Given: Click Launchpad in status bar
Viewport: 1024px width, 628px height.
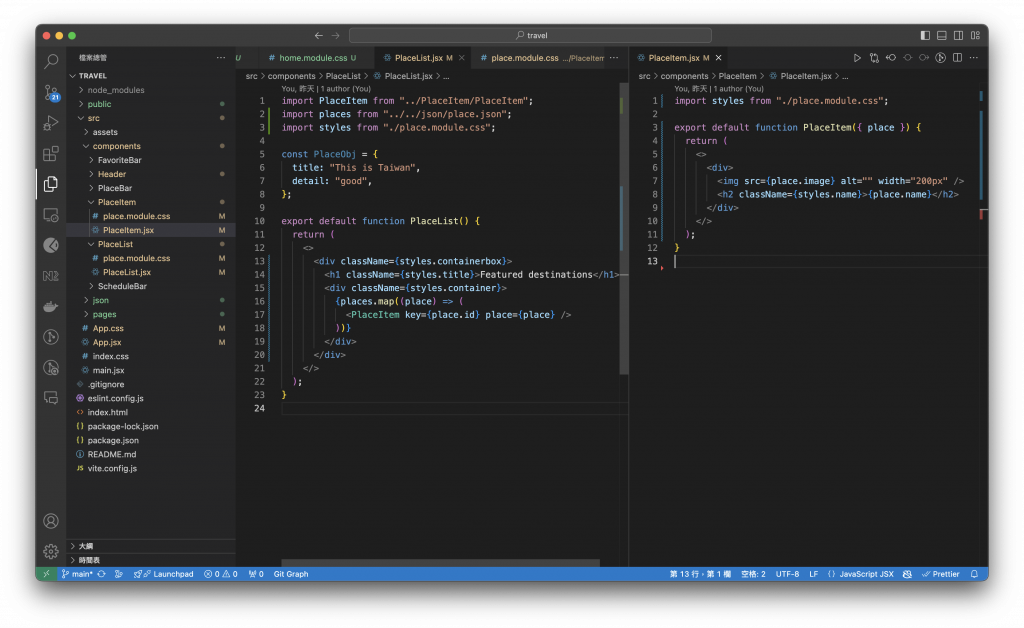Looking at the screenshot, I should pos(164,574).
